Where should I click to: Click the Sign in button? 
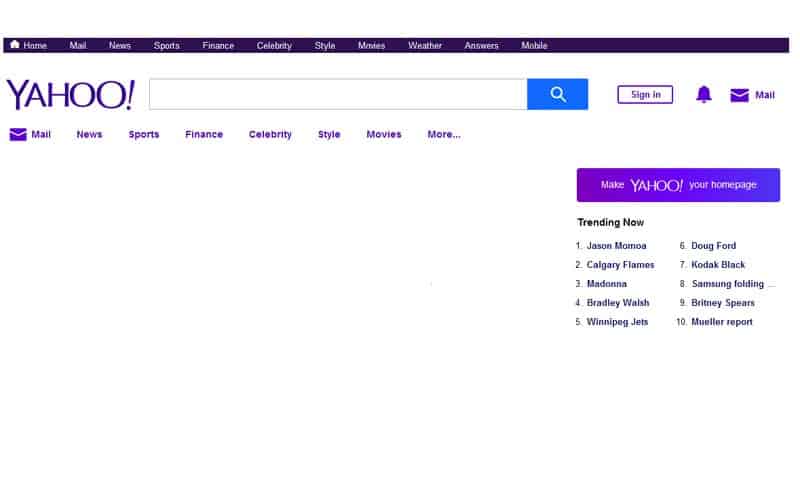coord(645,94)
